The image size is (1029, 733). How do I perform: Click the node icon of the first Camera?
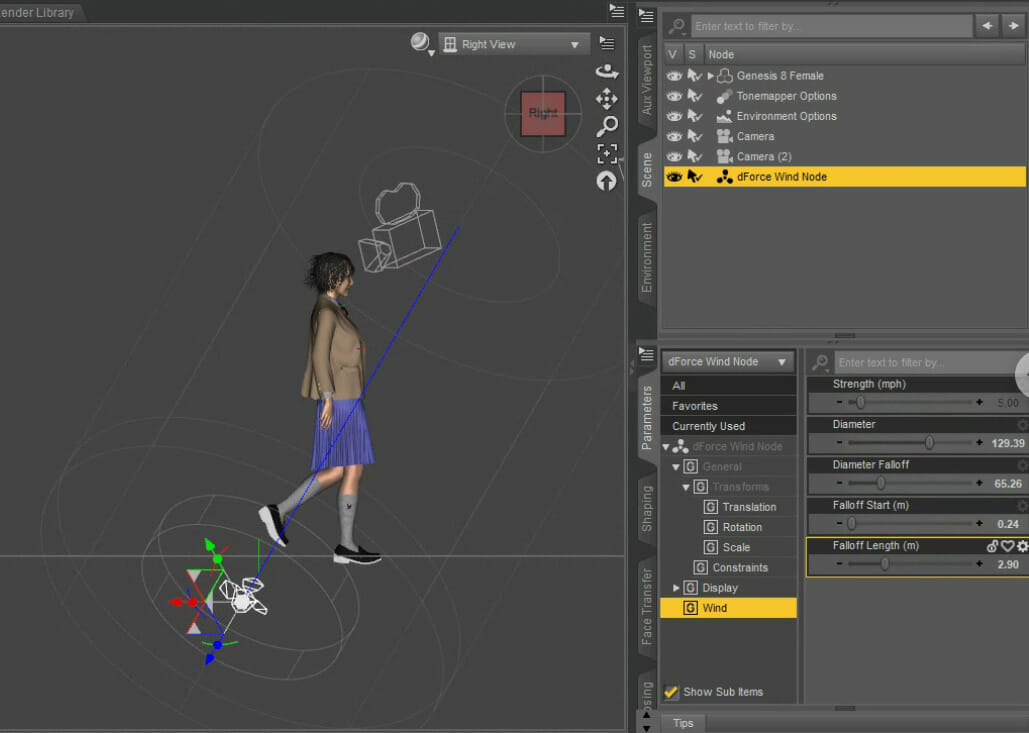[x=724, y=136]
